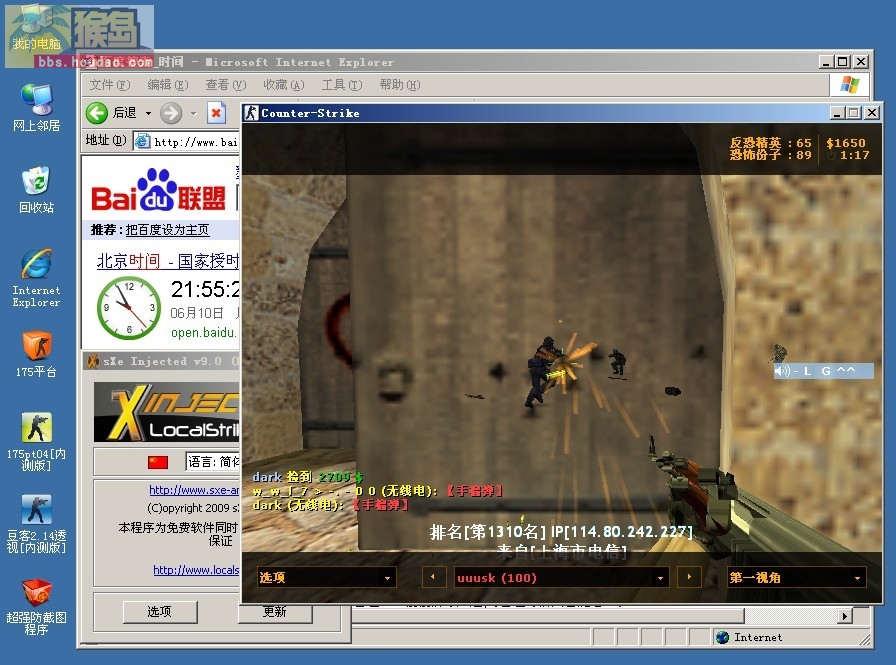Click the 选项 button in sXe window
This screenshot has width=896, height=665.
(160, 611)
